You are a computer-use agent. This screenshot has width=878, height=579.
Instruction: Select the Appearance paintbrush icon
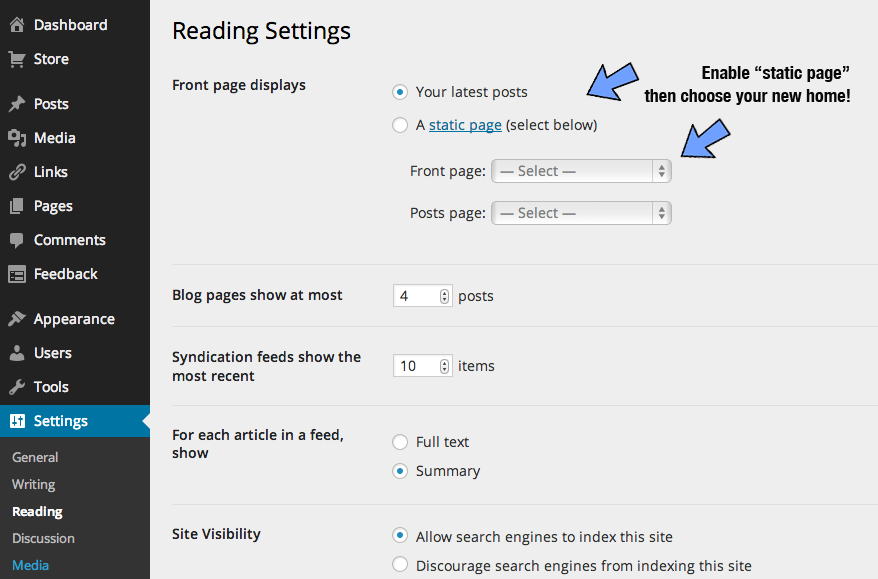tap(17, 318)
